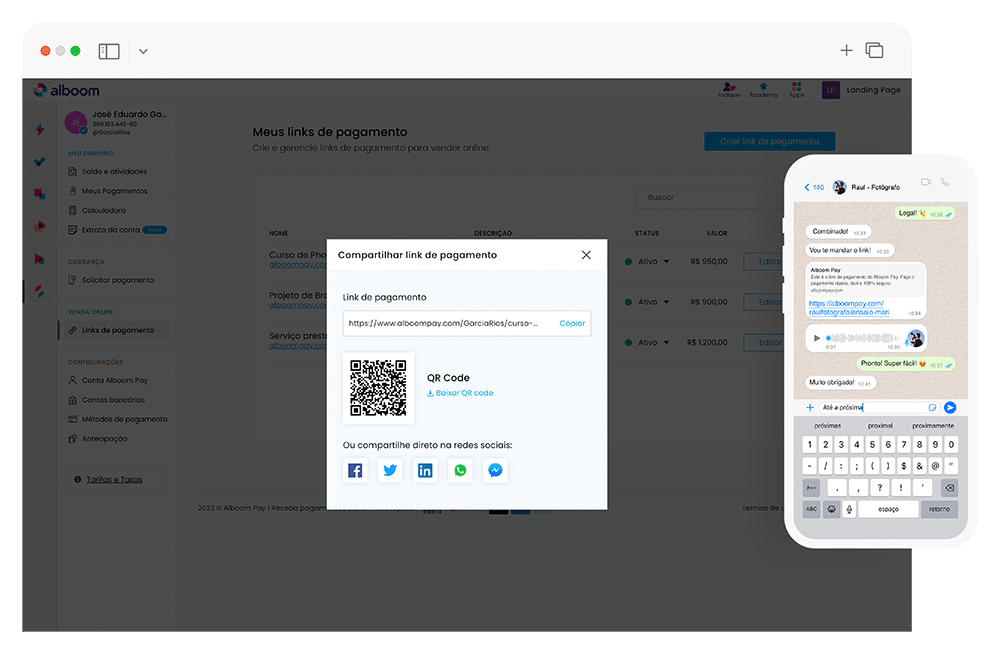Click the alboom logo in header
Image resolution: width=1000 pixels, height=654 pixels.
click(x=67, y=91)
